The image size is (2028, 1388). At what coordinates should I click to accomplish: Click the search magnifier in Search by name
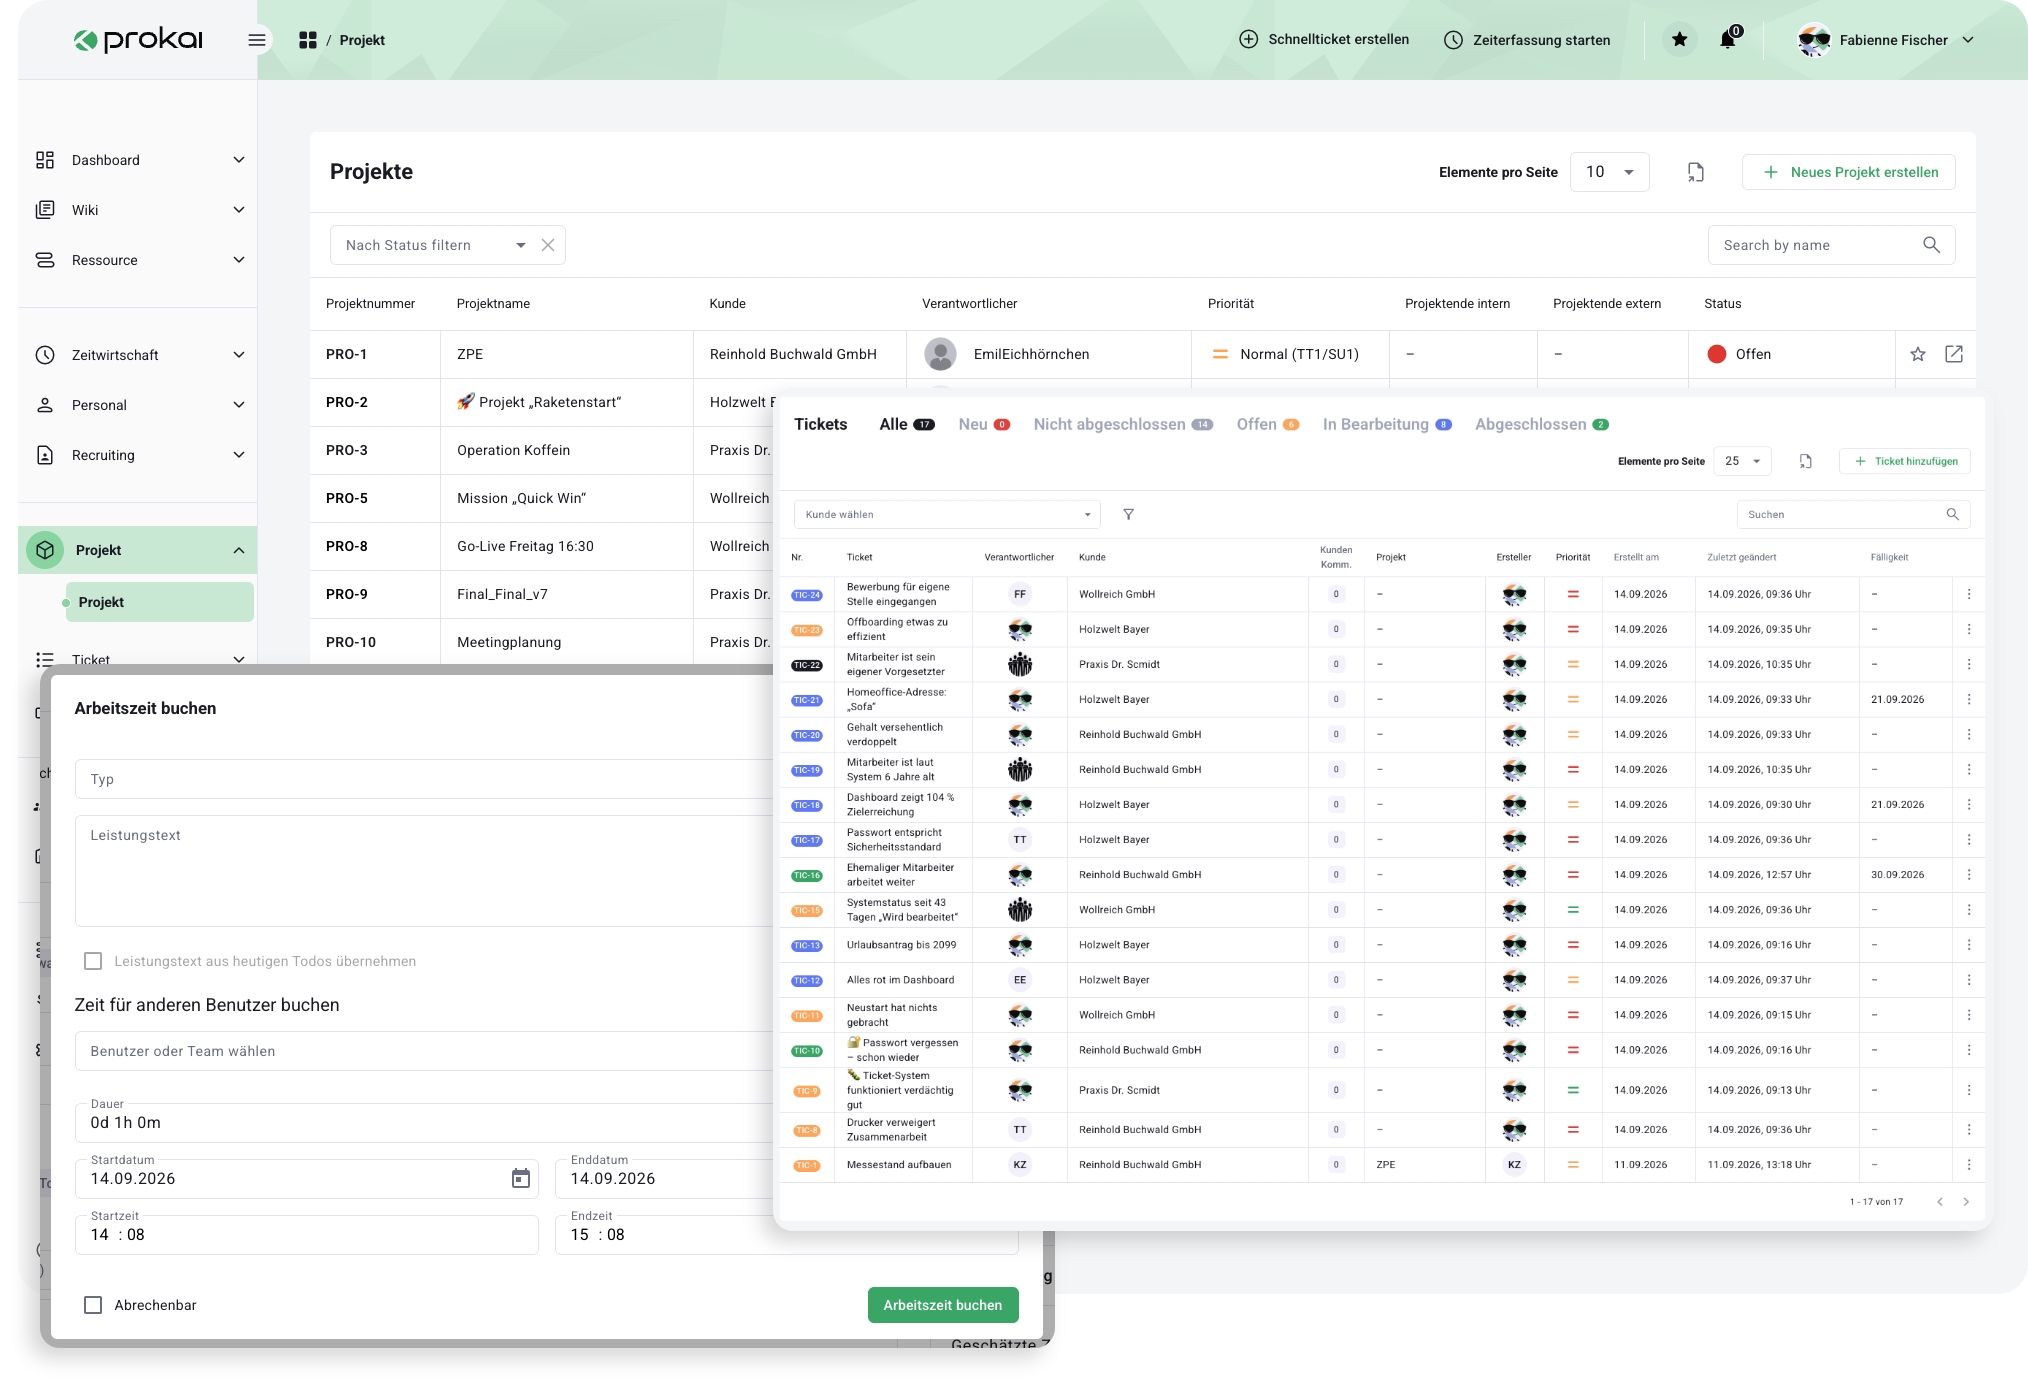coord(1931,245)
